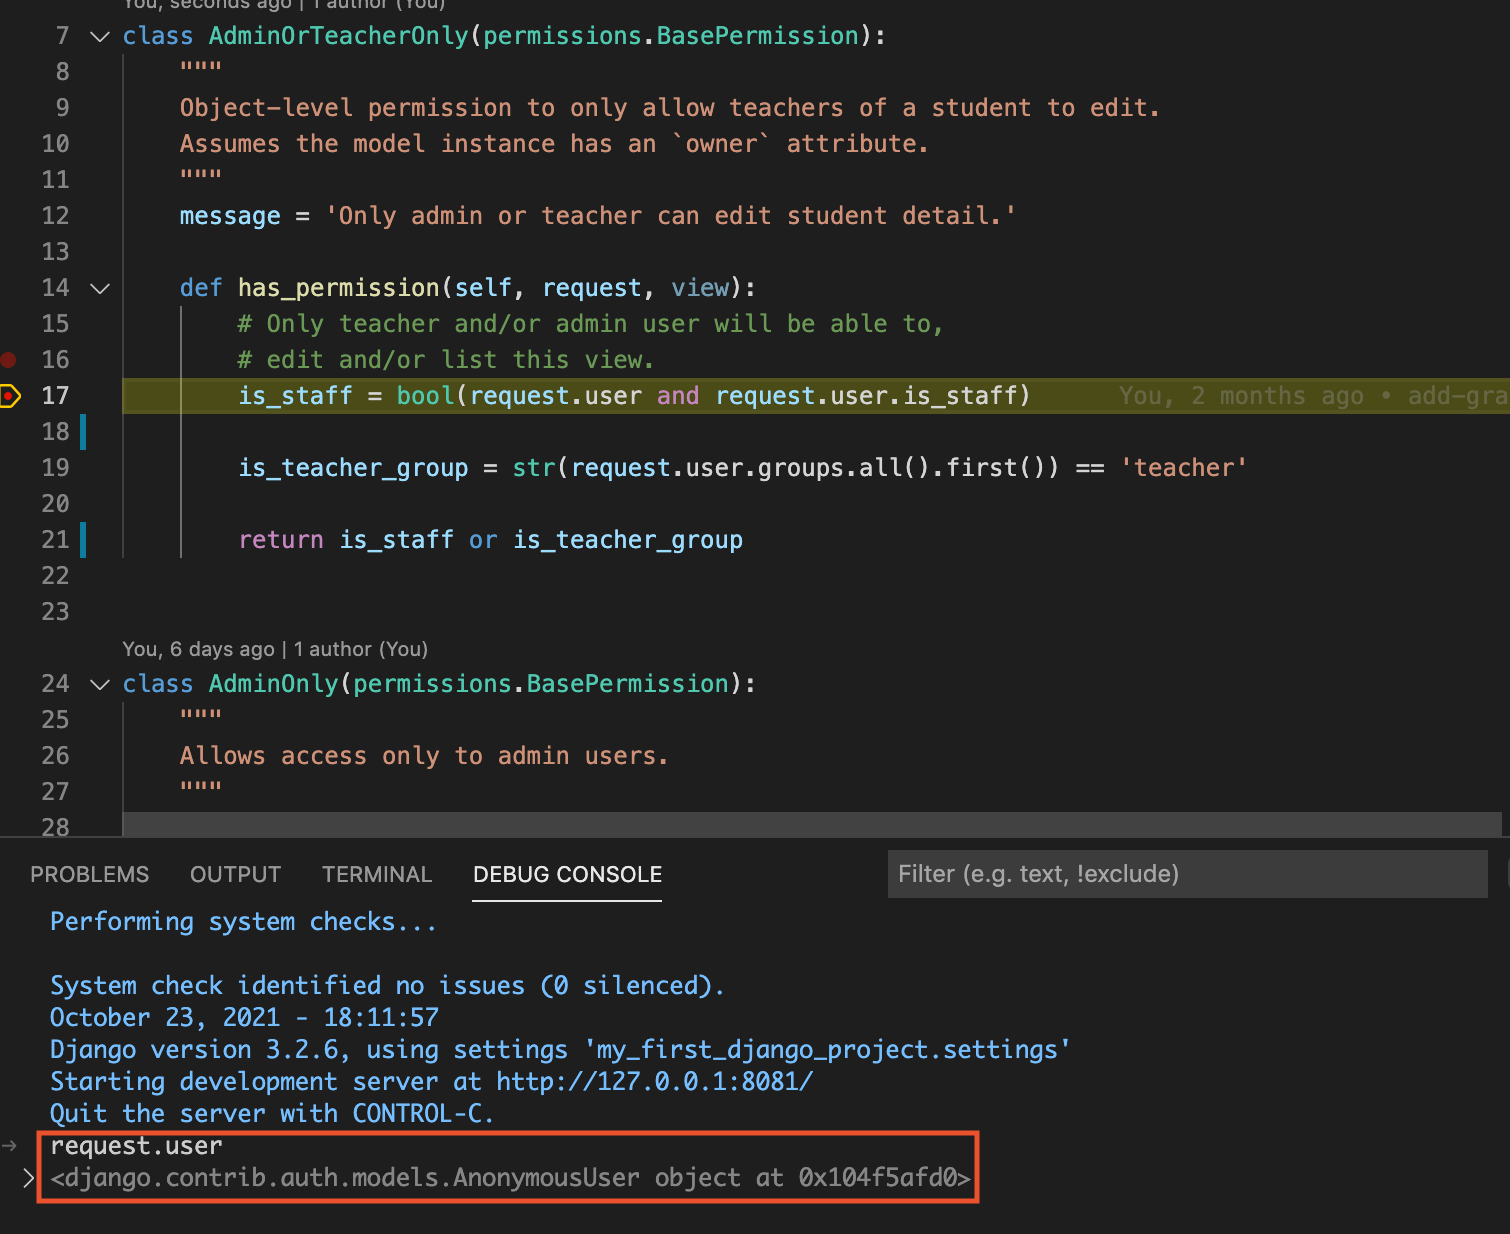Switch to the PROBLEMS tab
This screenshot has width=1510, height=1234.
(x=89, y=874)
